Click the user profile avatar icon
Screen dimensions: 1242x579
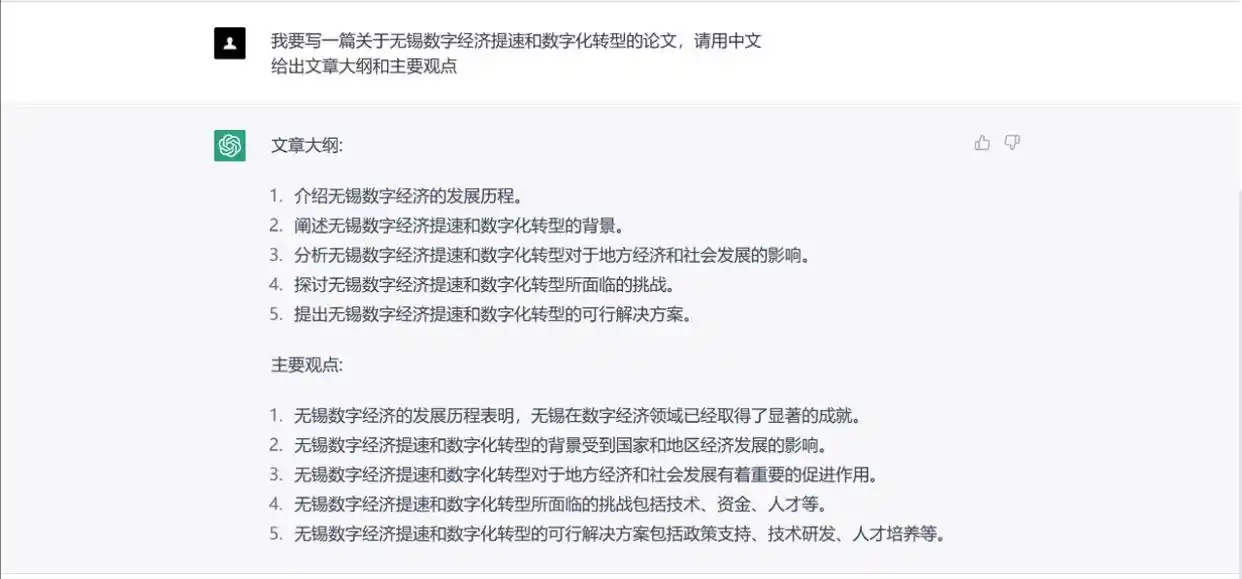pyautogui.click(x=230, y=43)
